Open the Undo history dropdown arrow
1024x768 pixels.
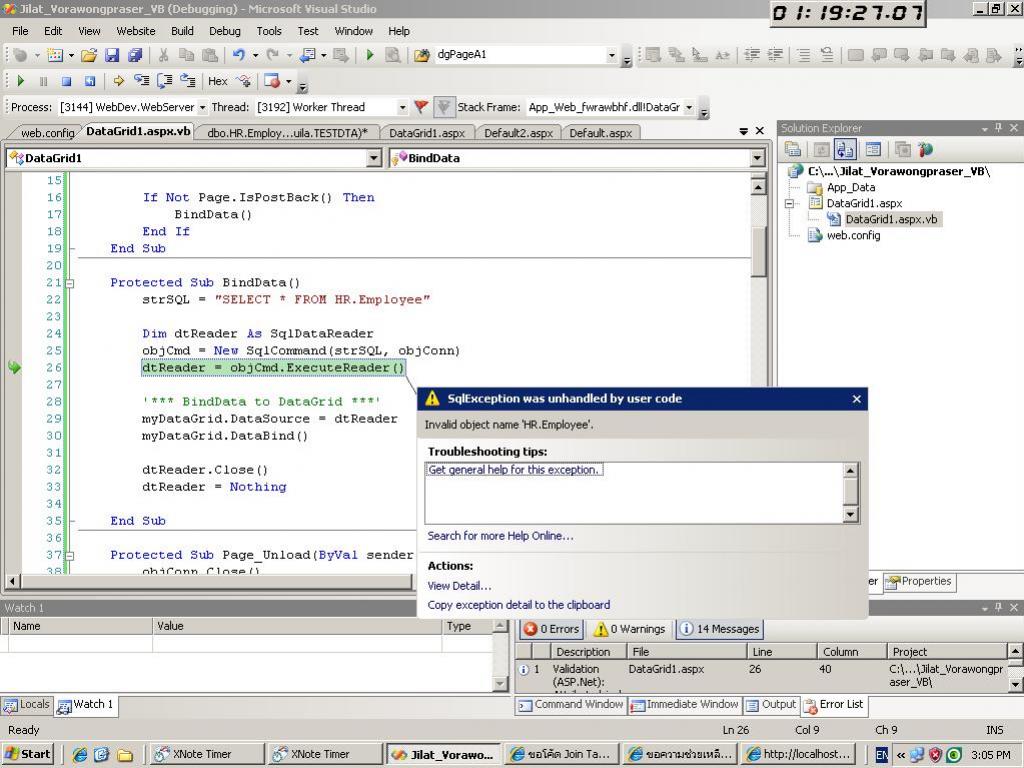tap(255, 56)
